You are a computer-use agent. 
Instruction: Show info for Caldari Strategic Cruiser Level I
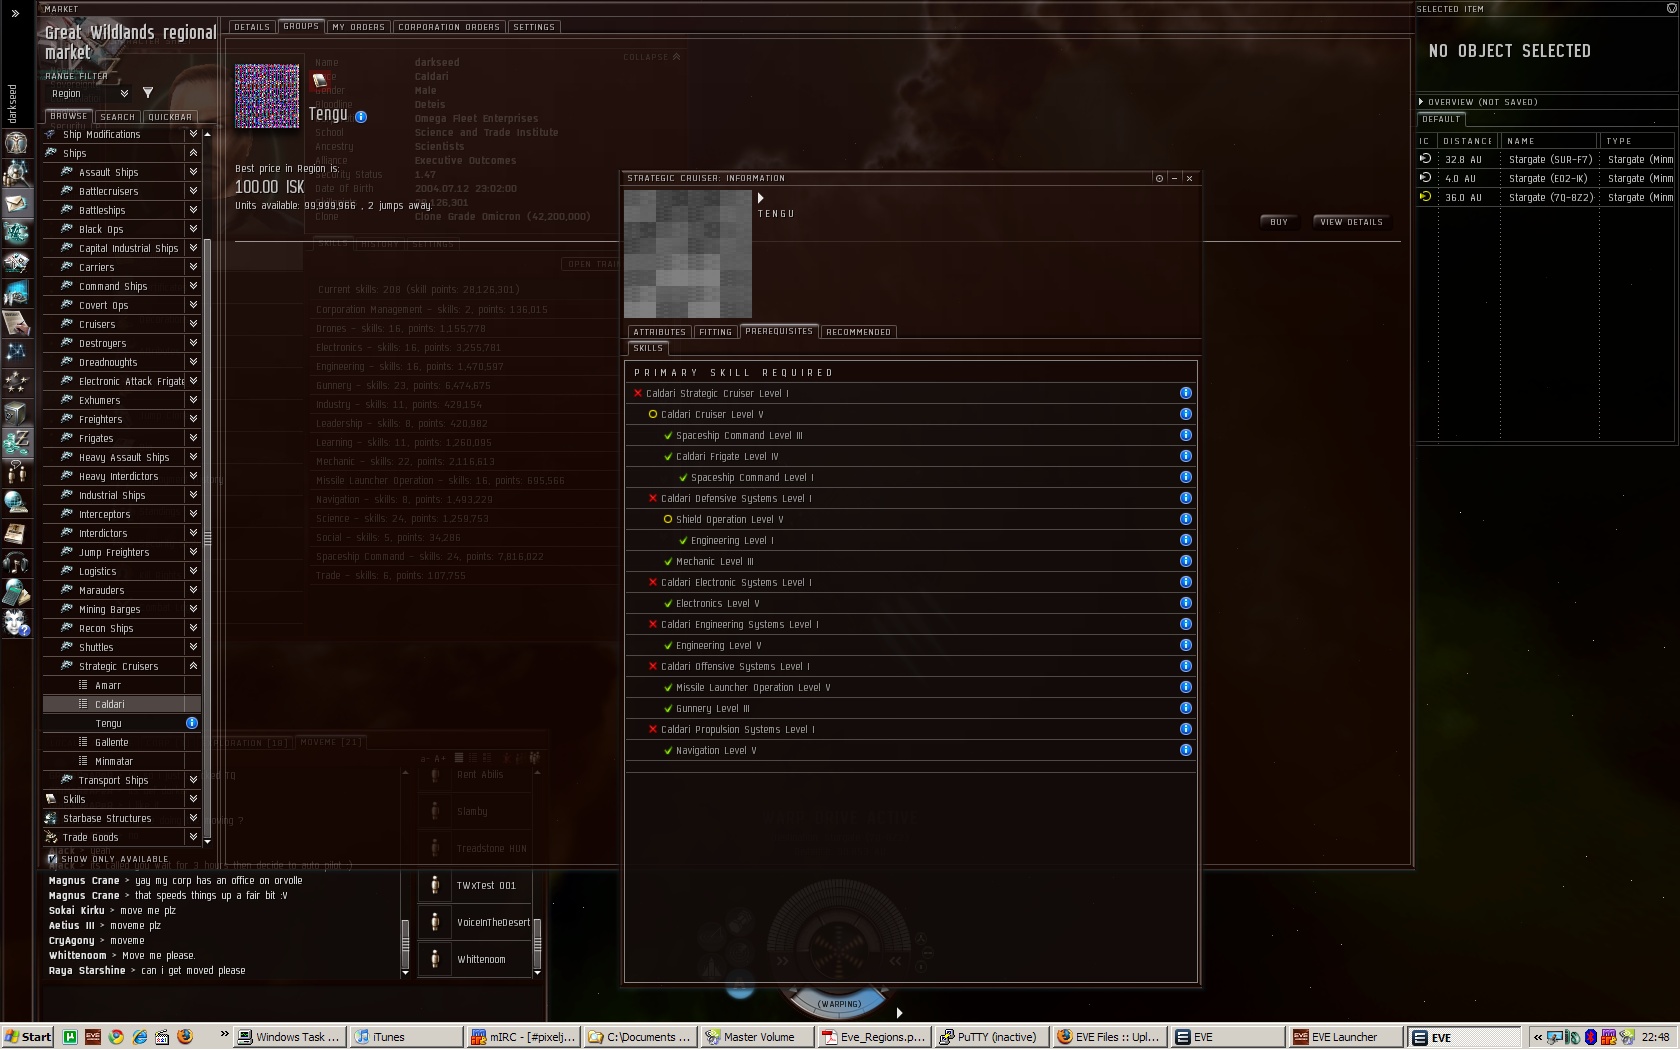click(1185, 393)
